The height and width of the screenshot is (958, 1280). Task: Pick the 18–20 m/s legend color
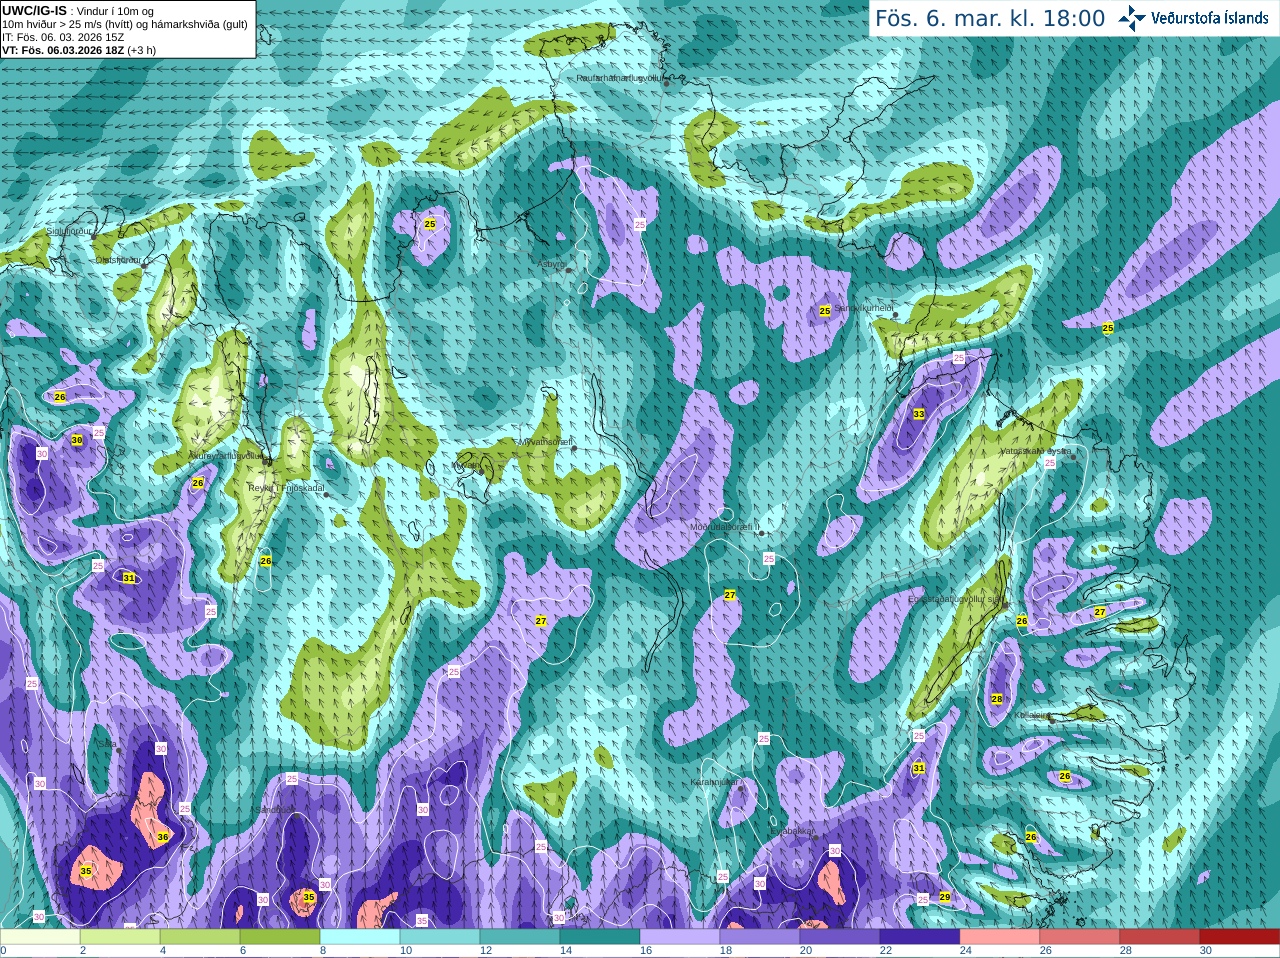tap(760, 937)
